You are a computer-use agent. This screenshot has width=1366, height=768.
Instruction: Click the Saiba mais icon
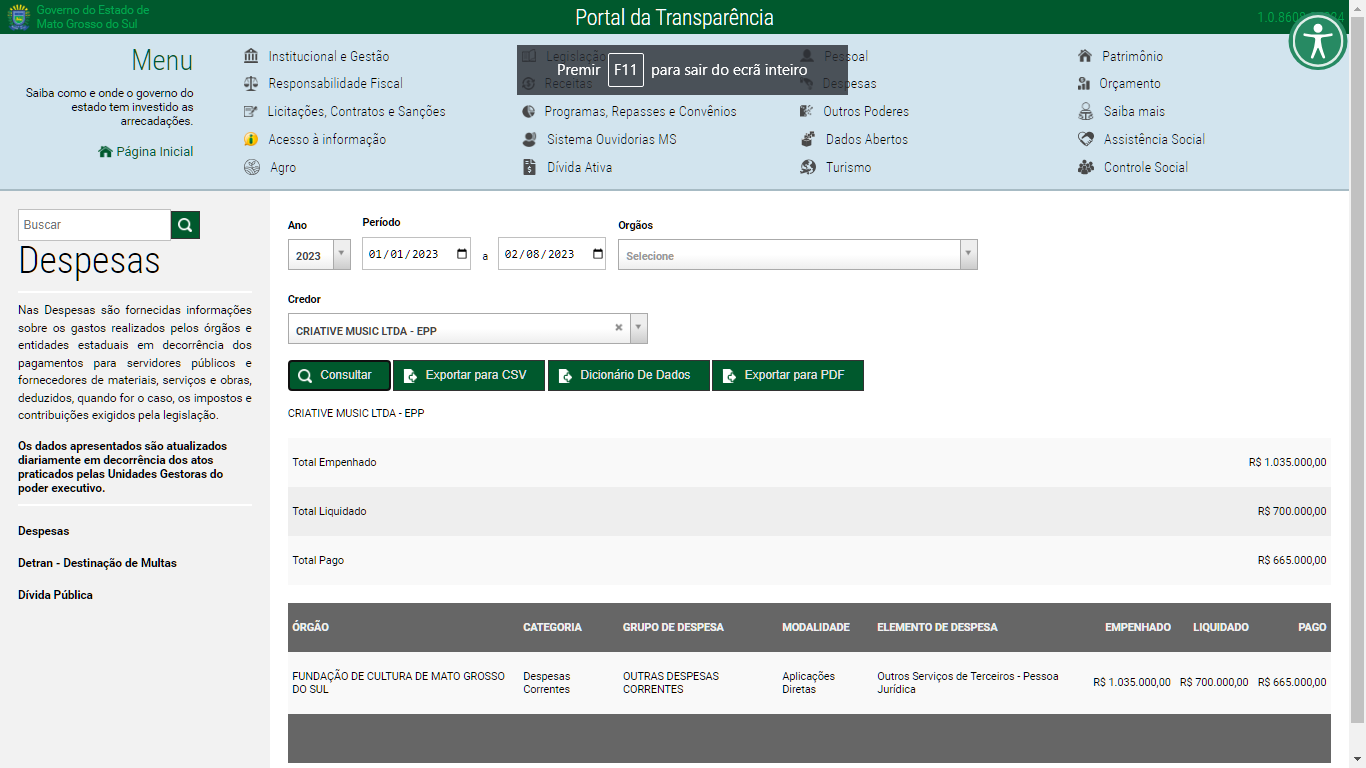1085,112
